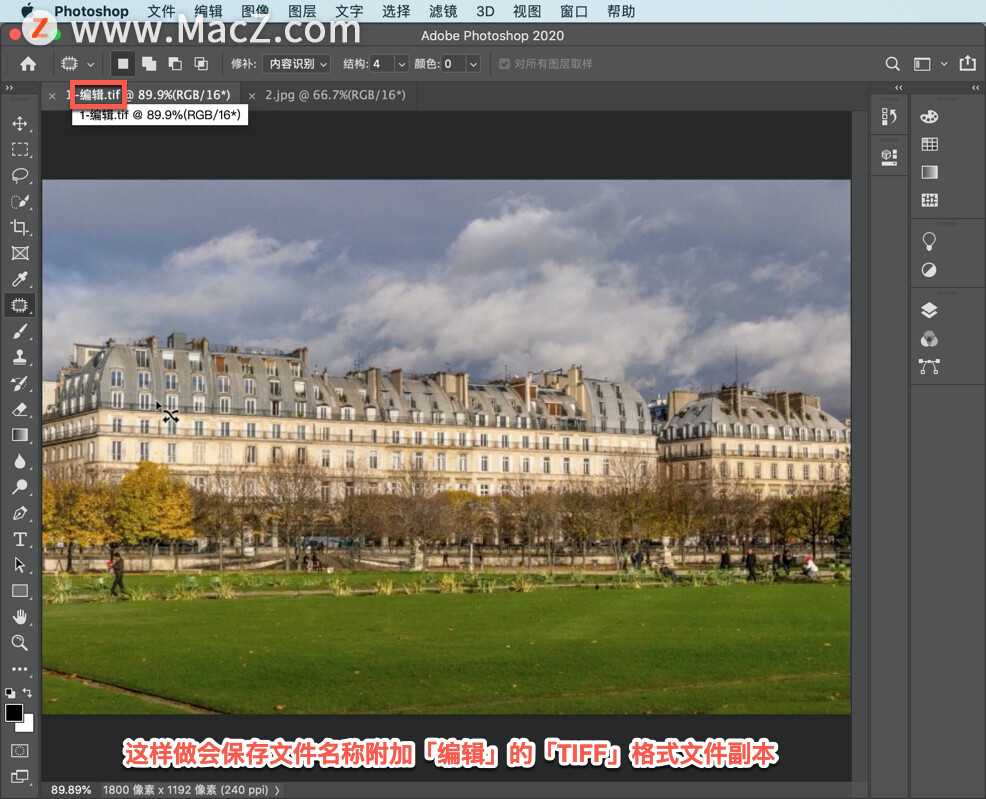Open the Edit Toolbar three-dots menu

19,670
